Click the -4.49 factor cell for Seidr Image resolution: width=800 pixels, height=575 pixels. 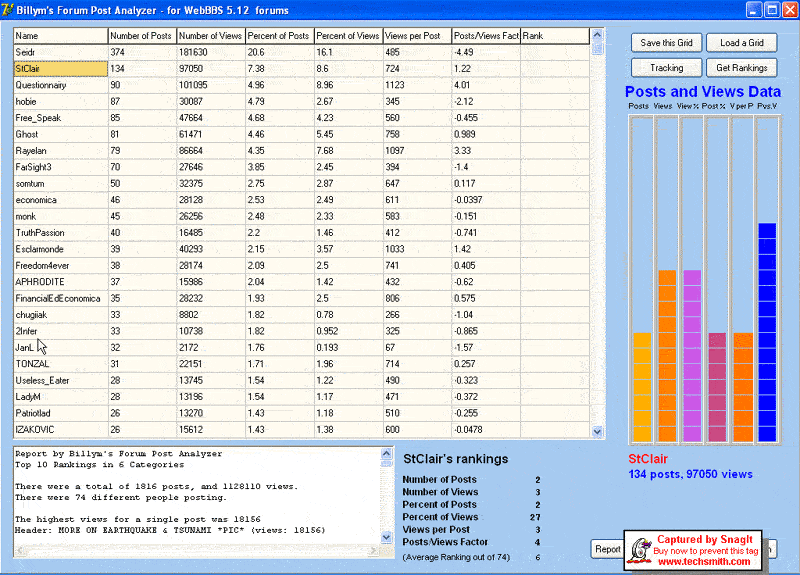coord(486,53)
